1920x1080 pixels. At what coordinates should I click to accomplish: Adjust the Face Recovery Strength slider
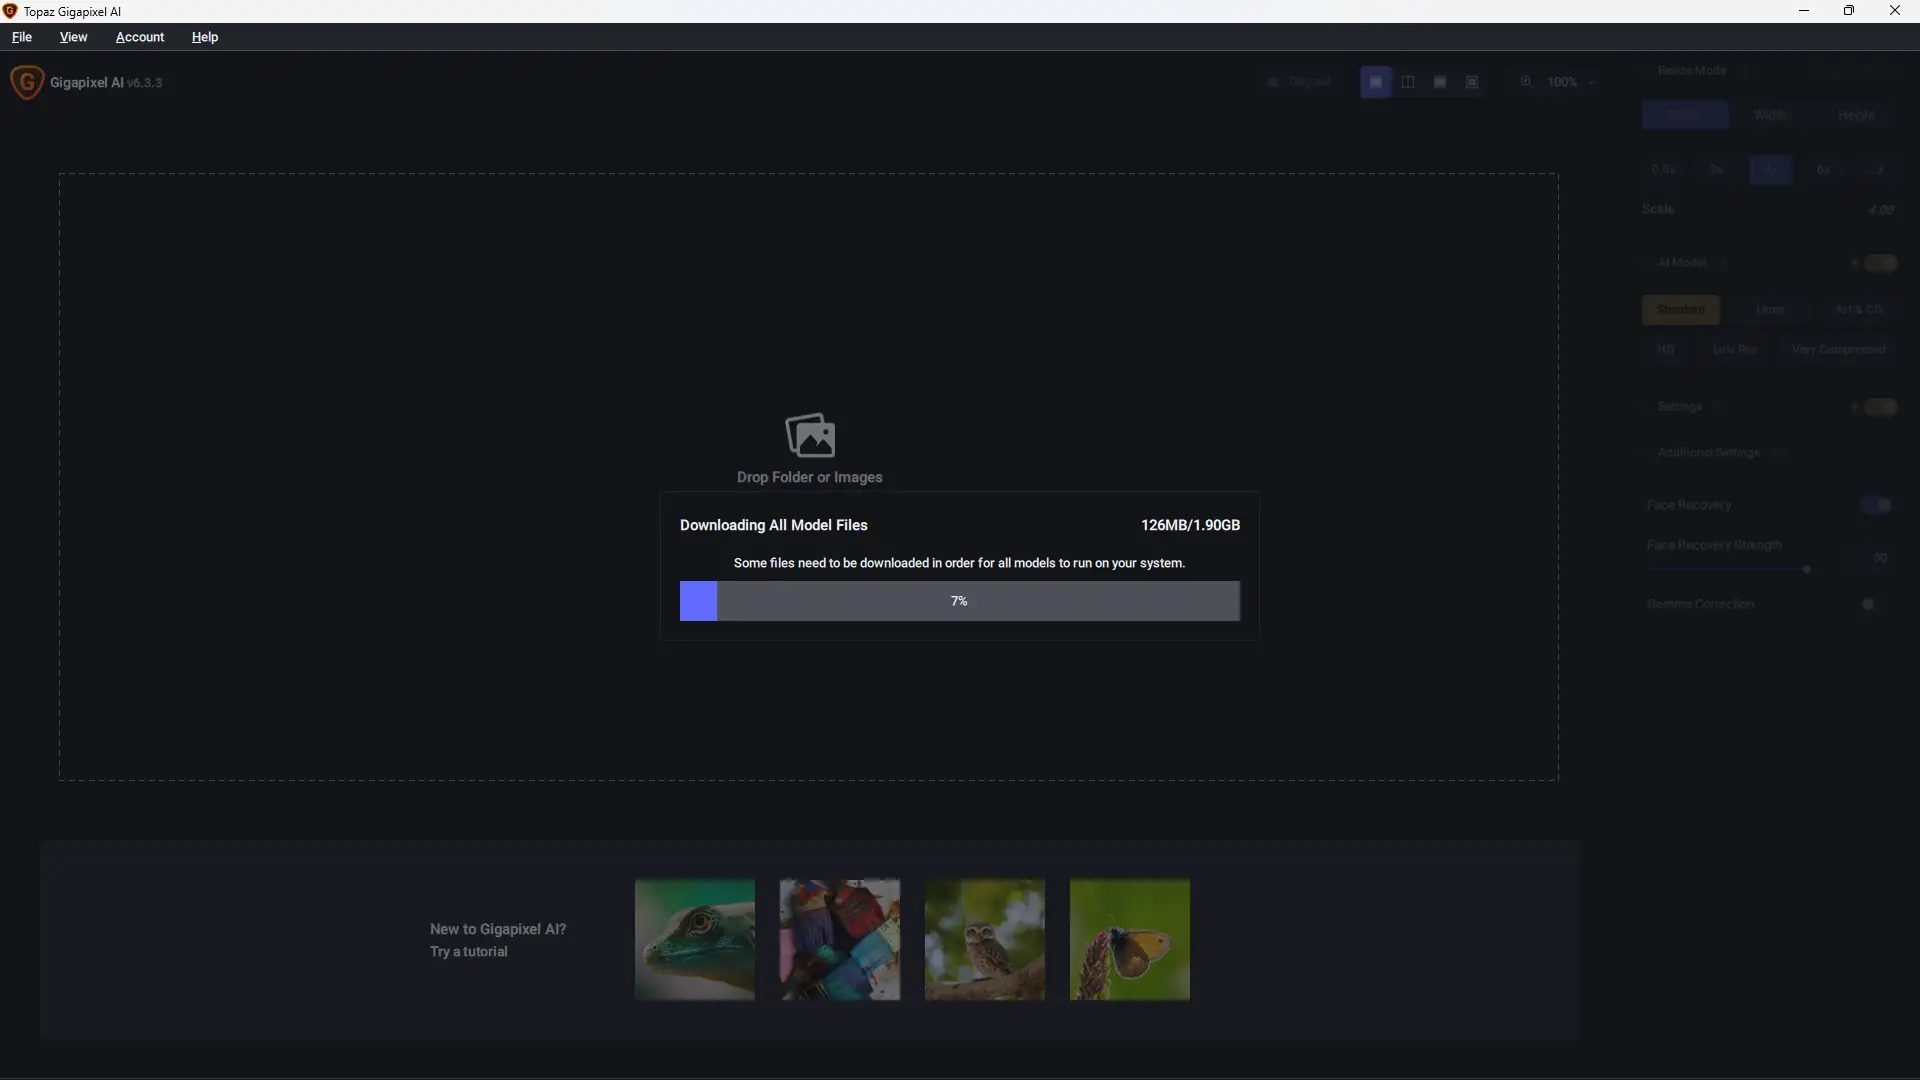(x=1806, y=569)
